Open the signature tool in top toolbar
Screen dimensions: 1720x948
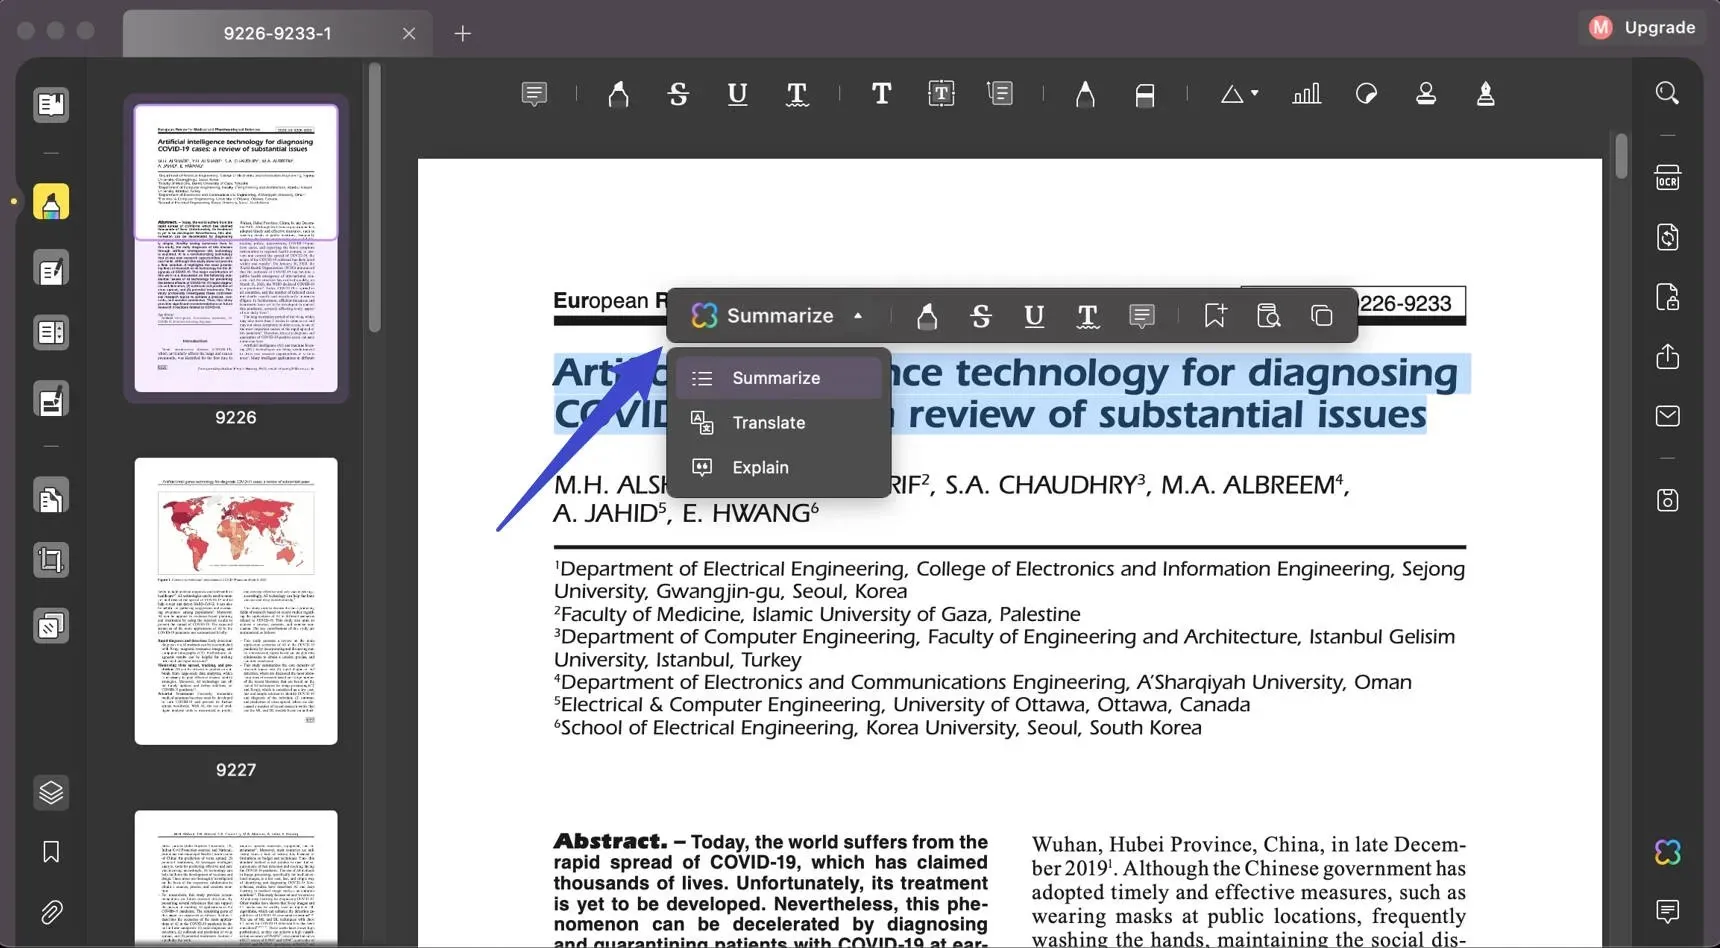(1485, 94)
